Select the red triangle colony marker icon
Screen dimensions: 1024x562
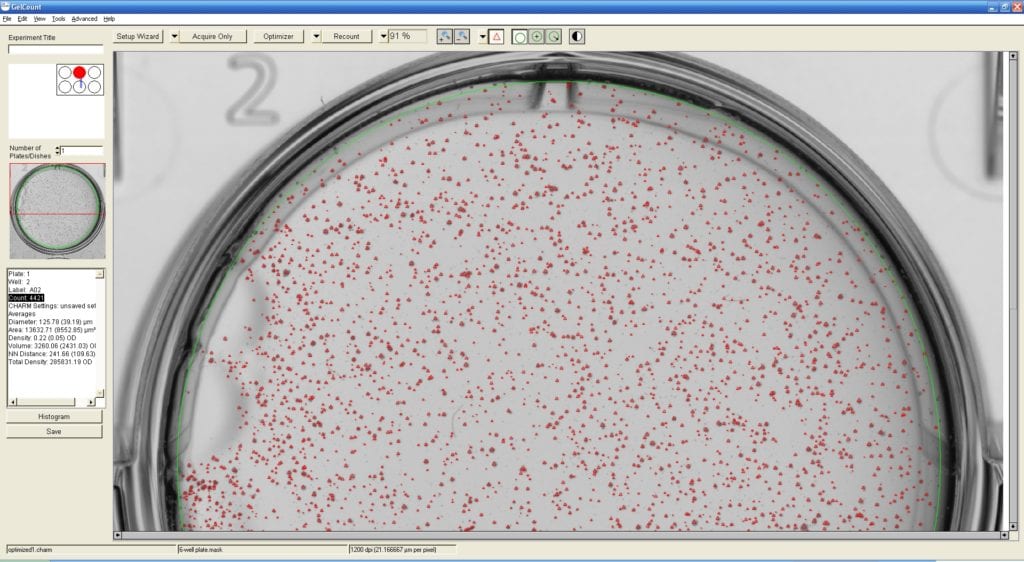(497, 36)
